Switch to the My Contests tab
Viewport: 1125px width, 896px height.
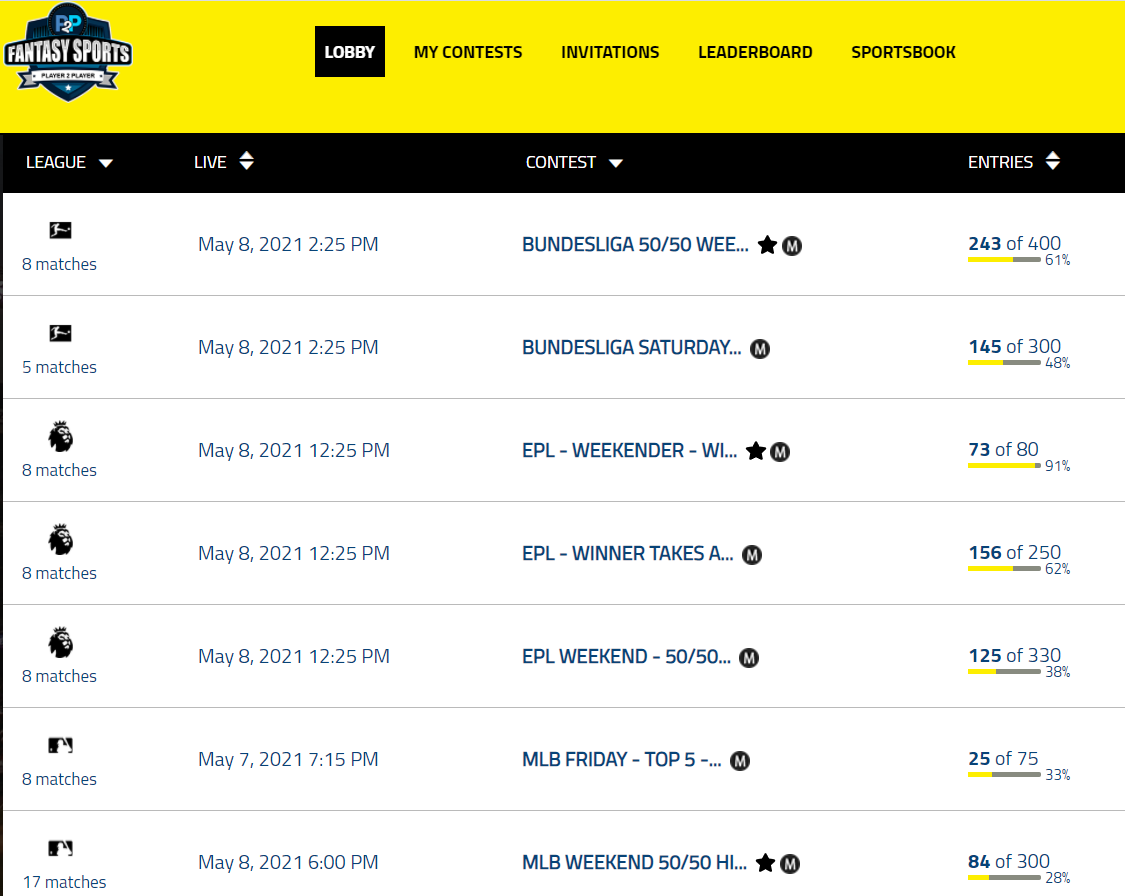coord(468,52)
